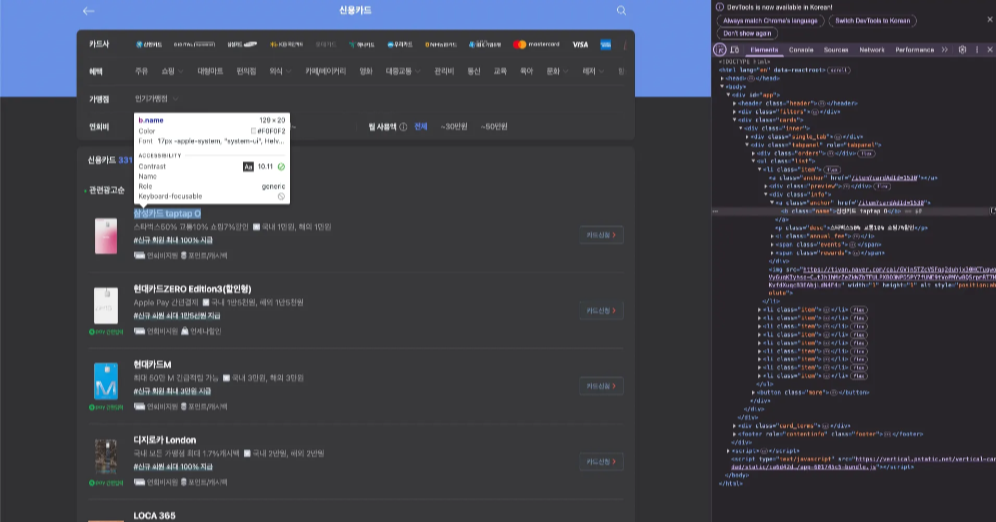The width and height of the screenshot is (996, 522).
Task: Switch to the Performance tab
Action: (915, 50)
